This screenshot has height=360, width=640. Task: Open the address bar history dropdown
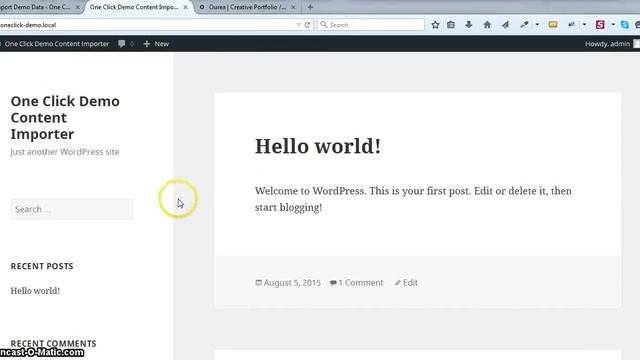(x=298, y=25)
